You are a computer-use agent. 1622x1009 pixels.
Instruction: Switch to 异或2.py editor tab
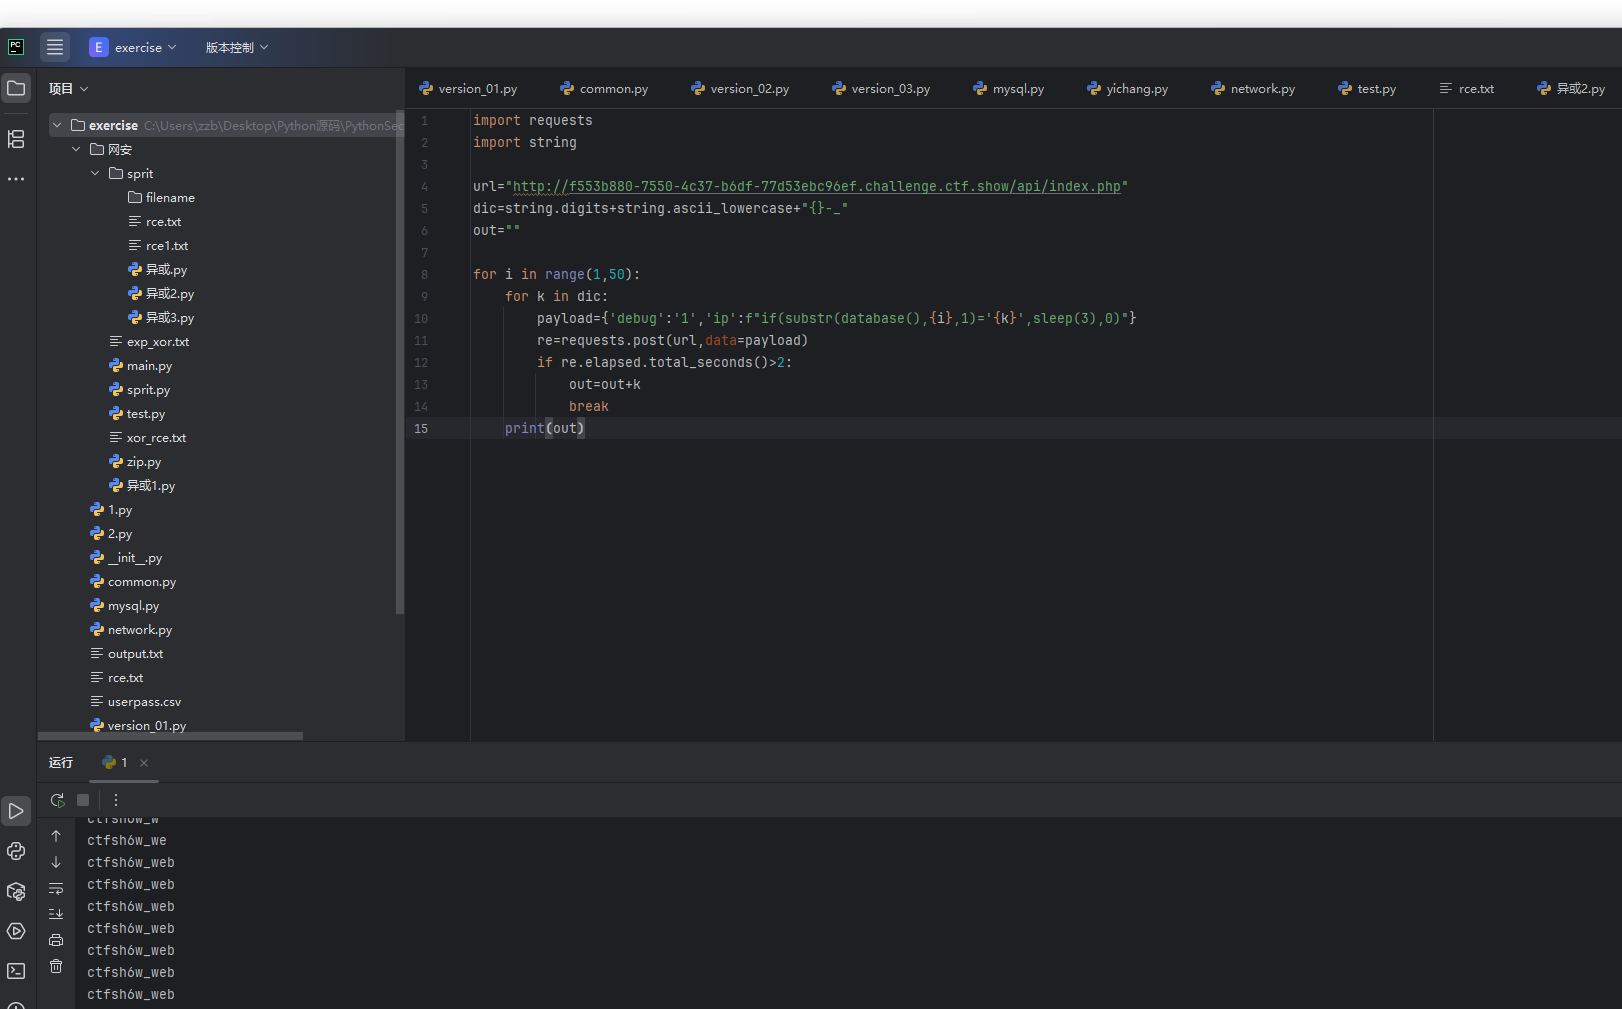(1571, 89)
